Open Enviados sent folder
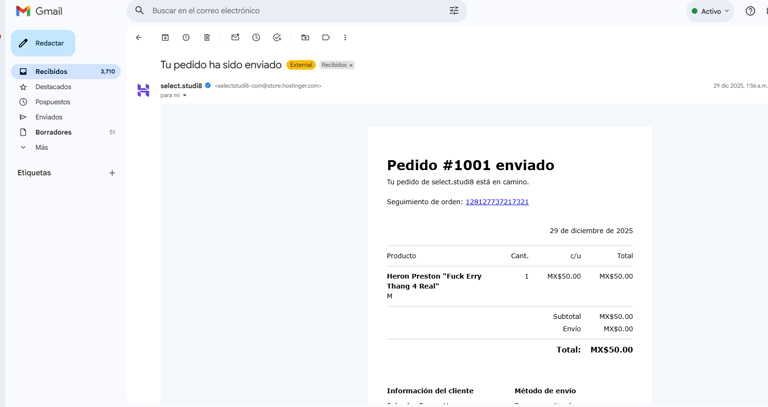 click(x=48, y=117)
